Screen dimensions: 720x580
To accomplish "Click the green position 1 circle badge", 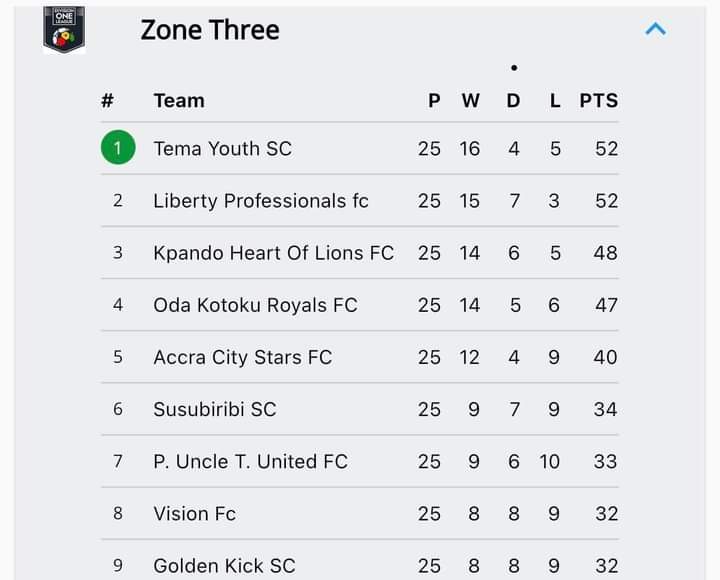I will point(118,147).
